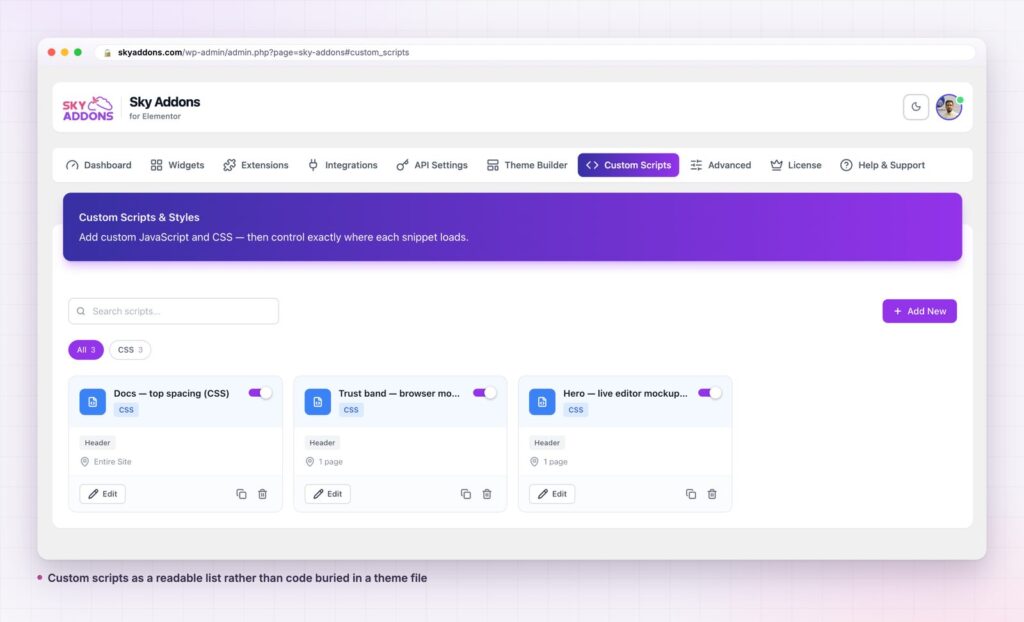
Task: Click the Header label on Trust band card
Action: [x=322, y=443]
